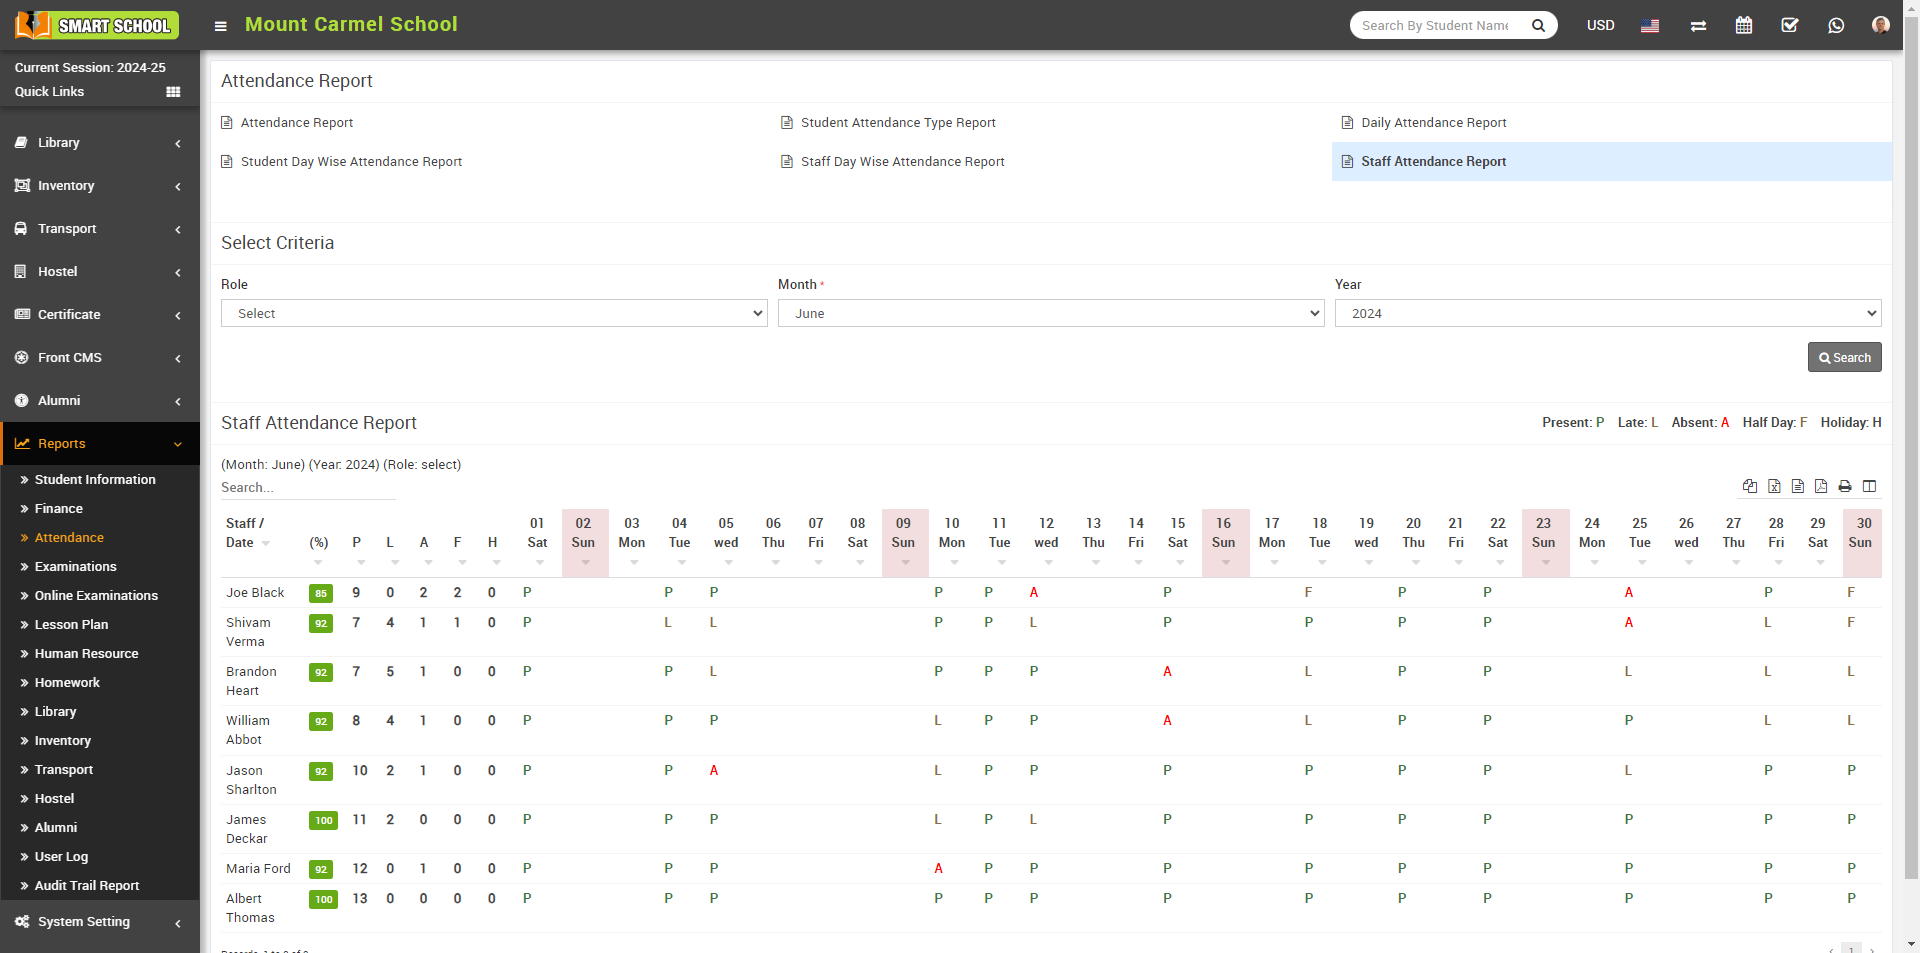The image size is (1920, 953).
Task: Open the task list icon in header
Action: tap(1790, 25)
